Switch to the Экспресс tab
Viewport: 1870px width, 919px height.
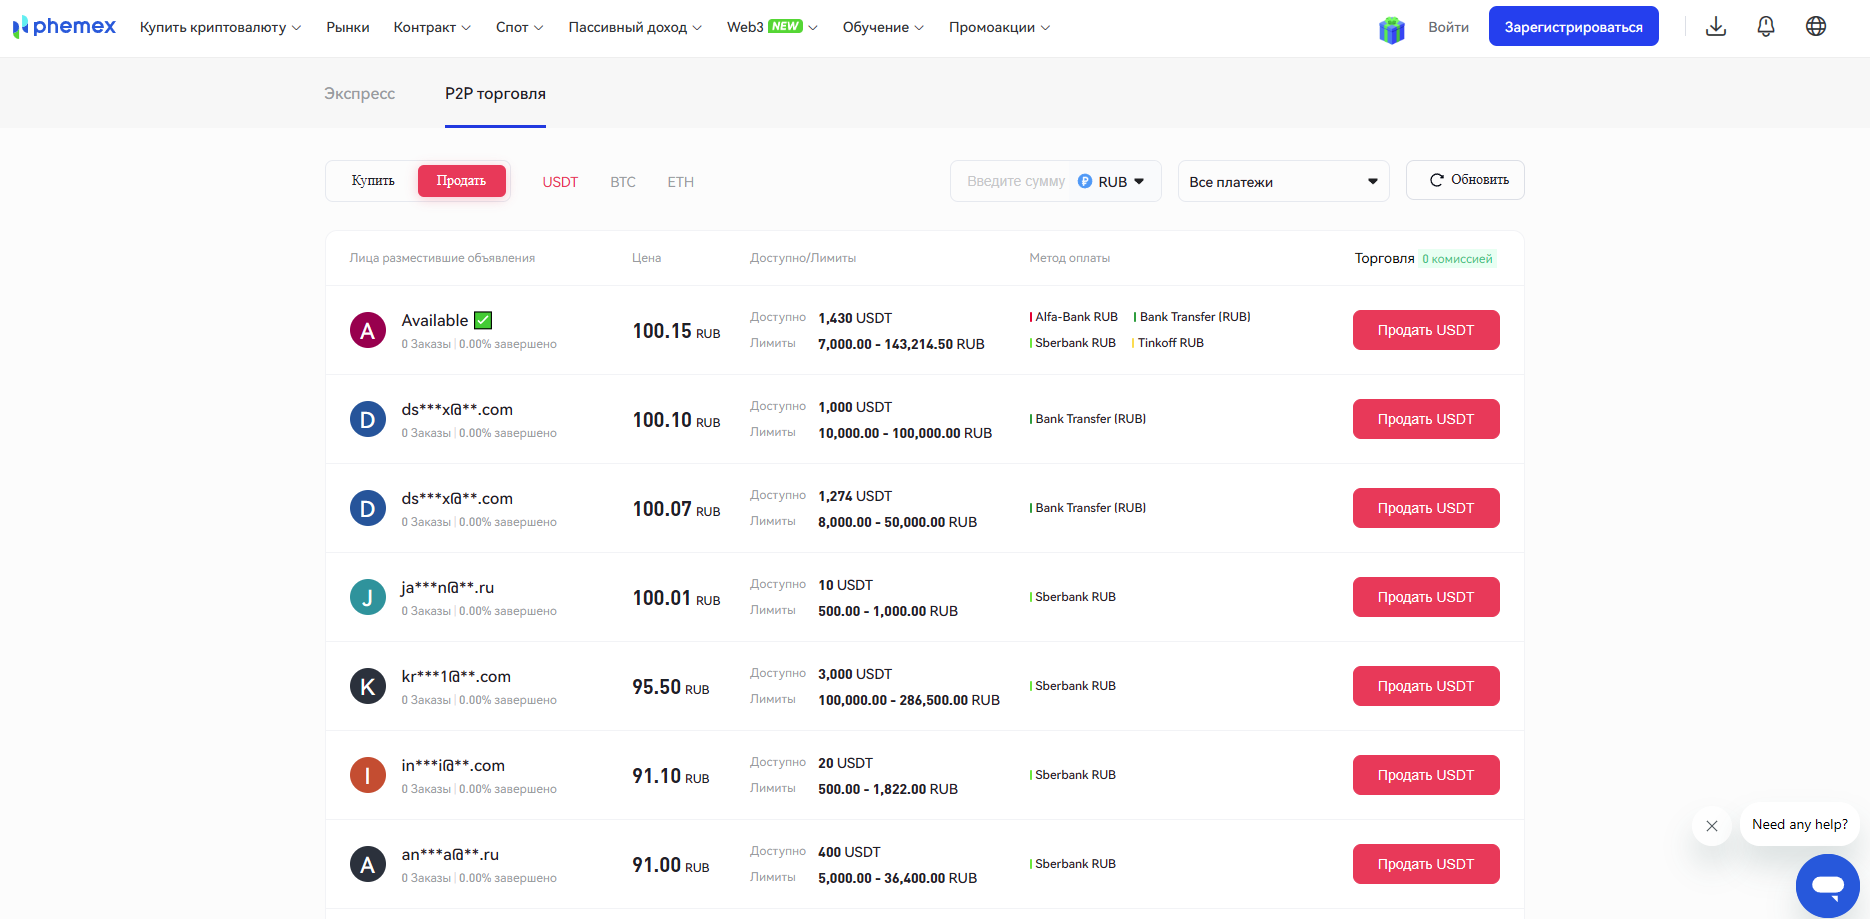(359, 93)
